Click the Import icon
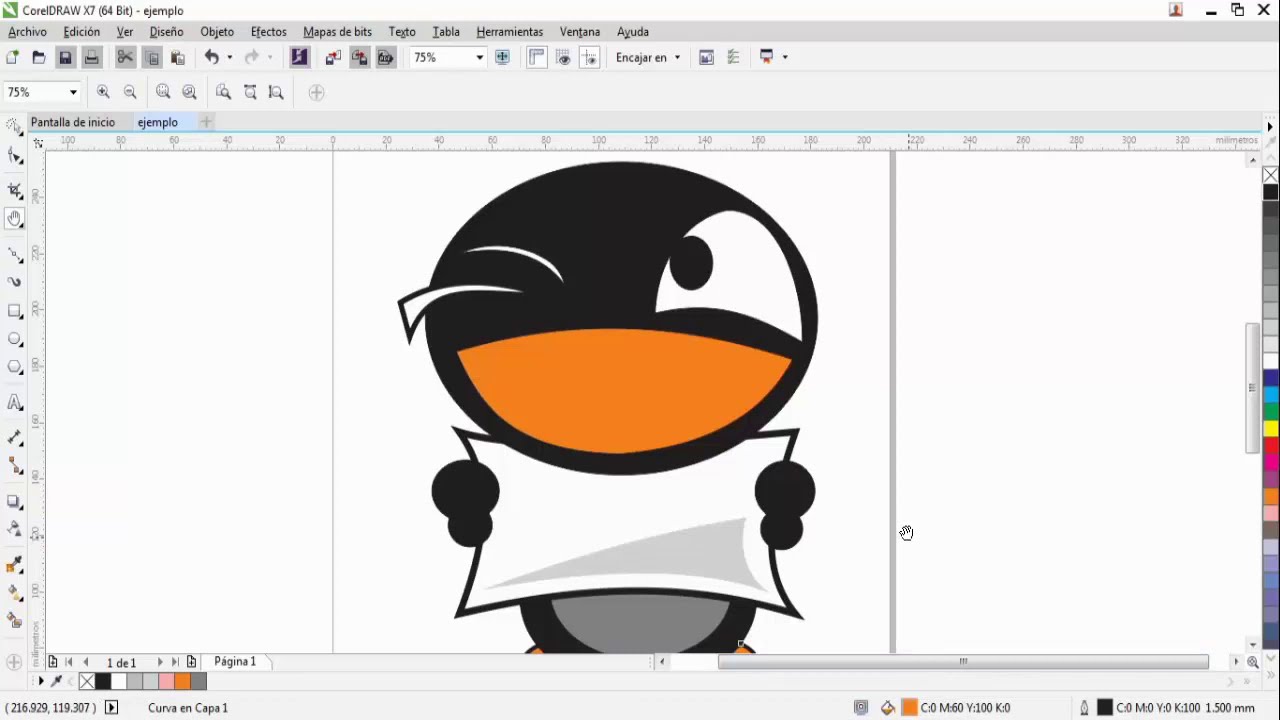 333,57
